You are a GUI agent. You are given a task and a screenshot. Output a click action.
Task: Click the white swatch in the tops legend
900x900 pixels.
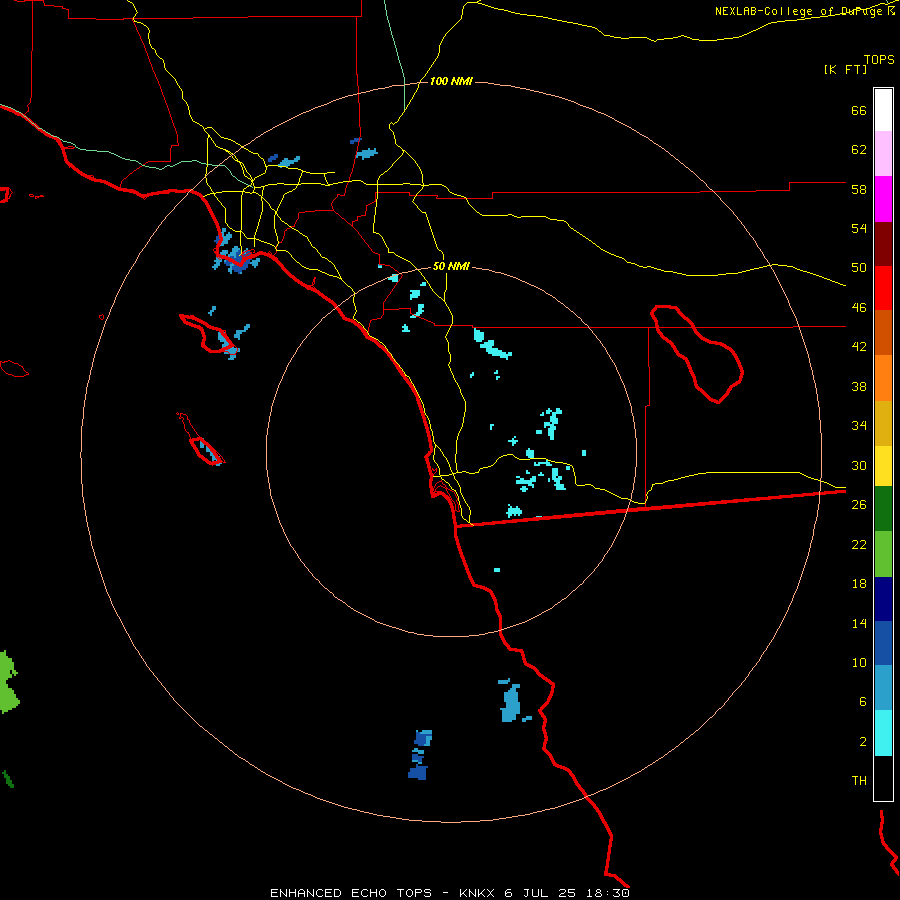click(x=883, y=110)
